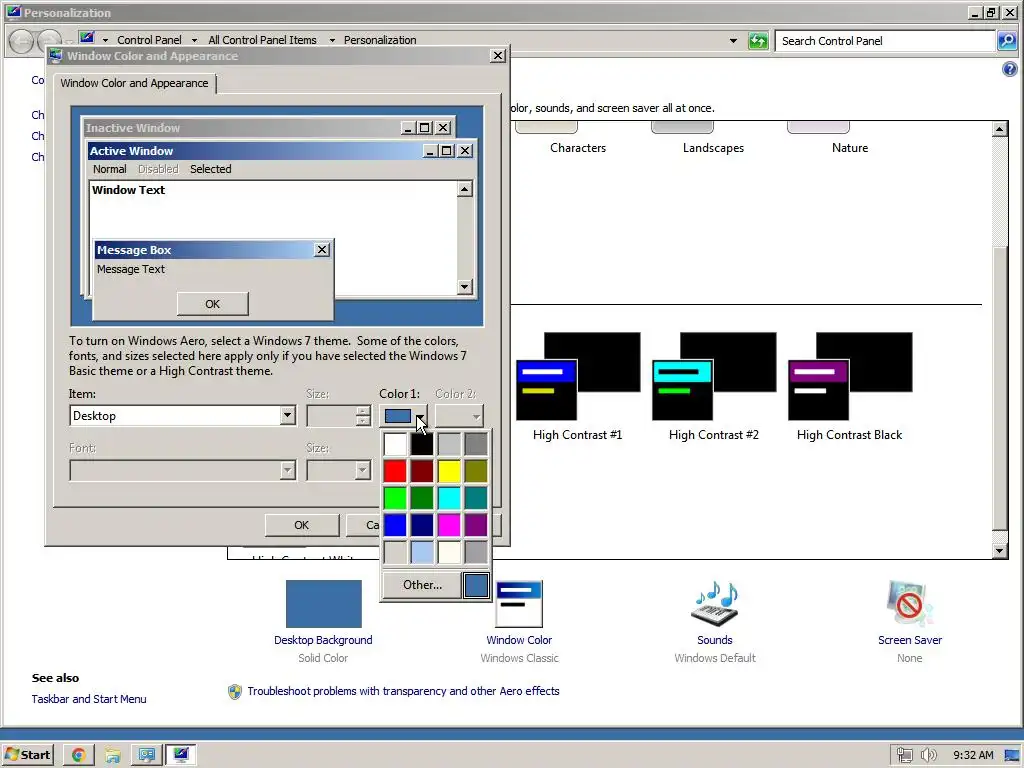Select the olive color swatch
The image size is (1024, 768).
[x=476, y=471]
